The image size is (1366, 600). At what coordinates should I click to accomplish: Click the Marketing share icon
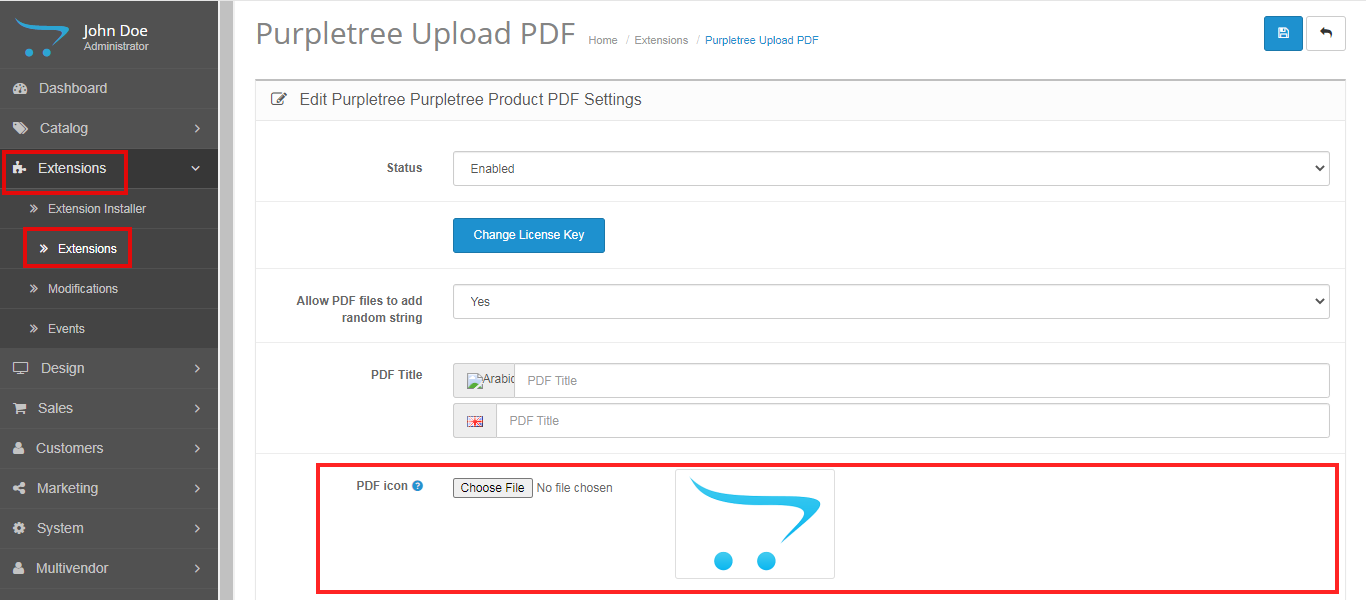(19, 489)
